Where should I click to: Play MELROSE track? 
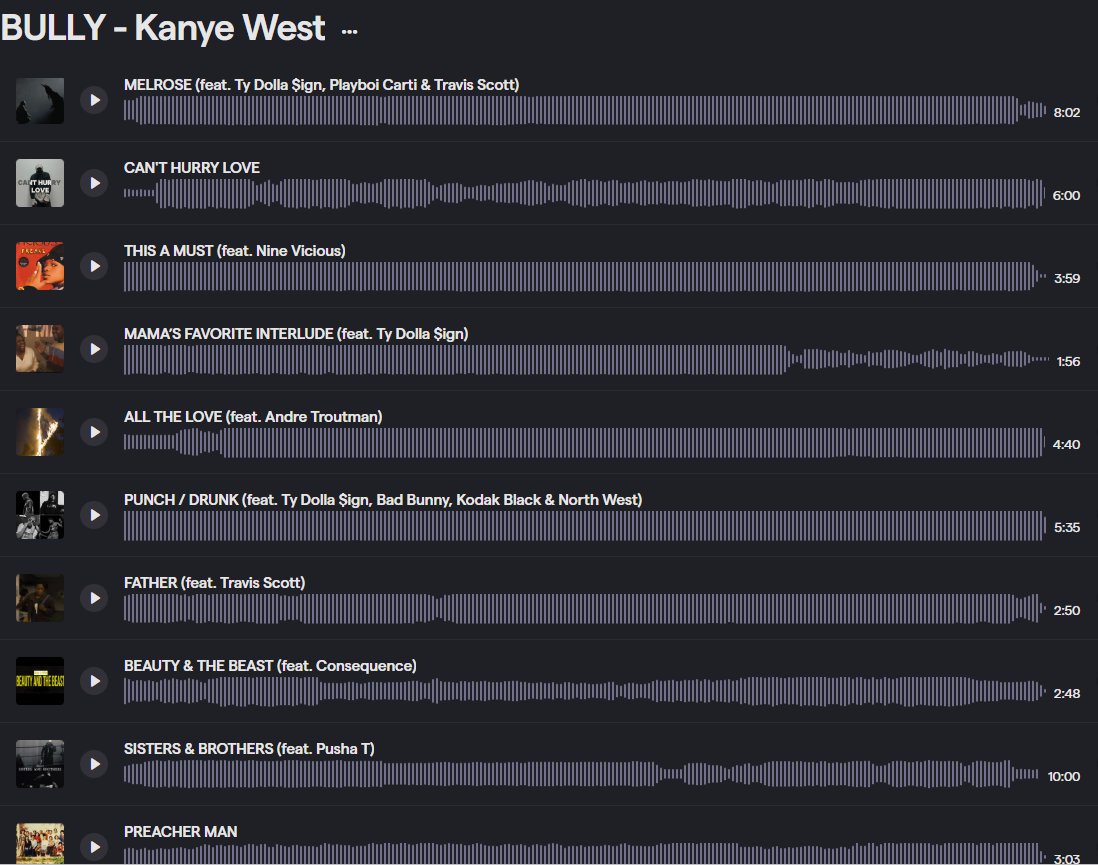click(94, 100)
